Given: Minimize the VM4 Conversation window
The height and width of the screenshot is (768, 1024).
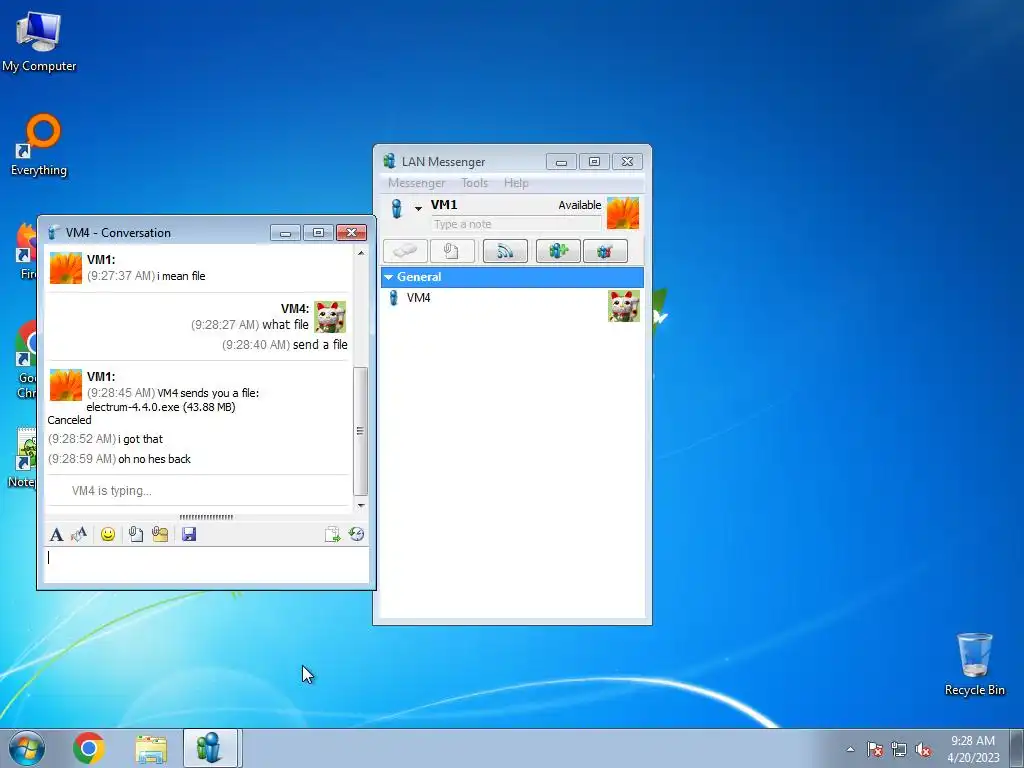Looking at the screenshot, I should click(x=285, y=232).
